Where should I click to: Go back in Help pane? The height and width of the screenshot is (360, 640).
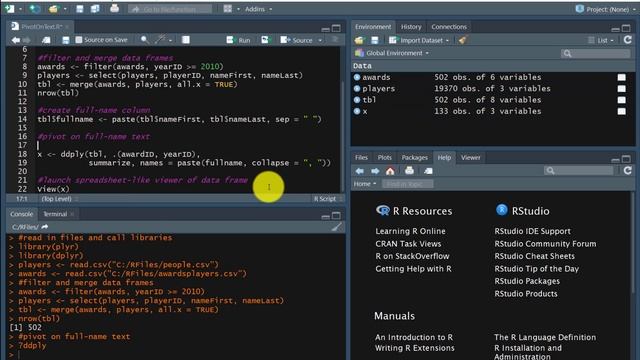pos(360,171)
